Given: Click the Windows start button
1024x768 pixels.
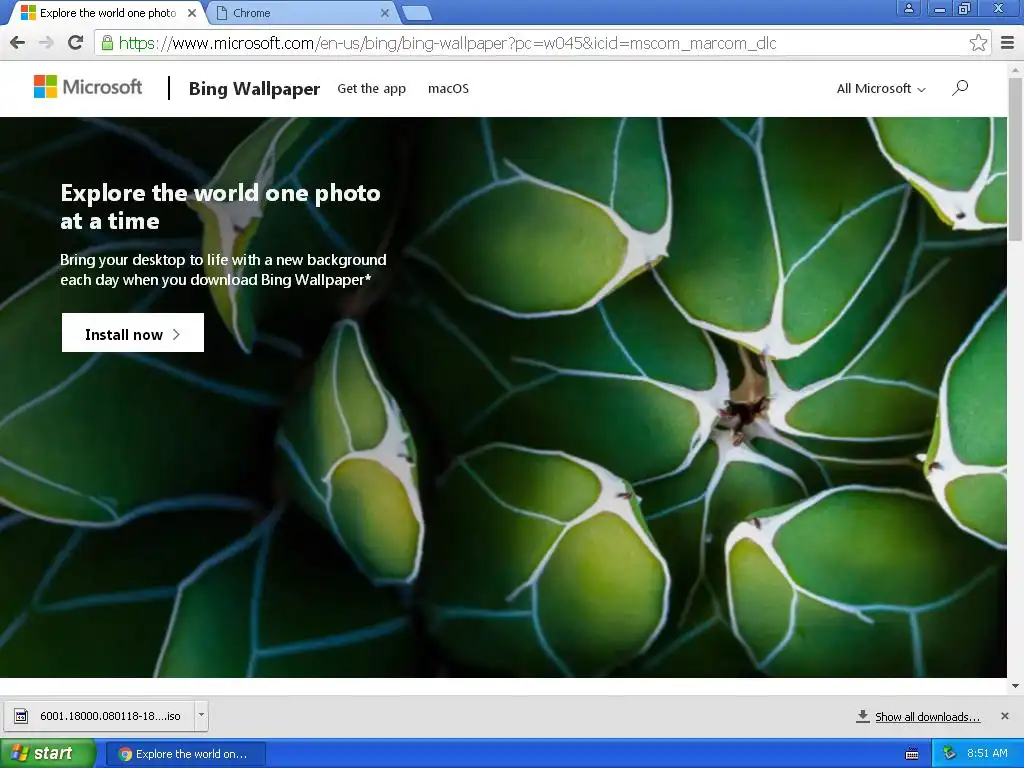Looking at the screenshot, I should (47, 753).
